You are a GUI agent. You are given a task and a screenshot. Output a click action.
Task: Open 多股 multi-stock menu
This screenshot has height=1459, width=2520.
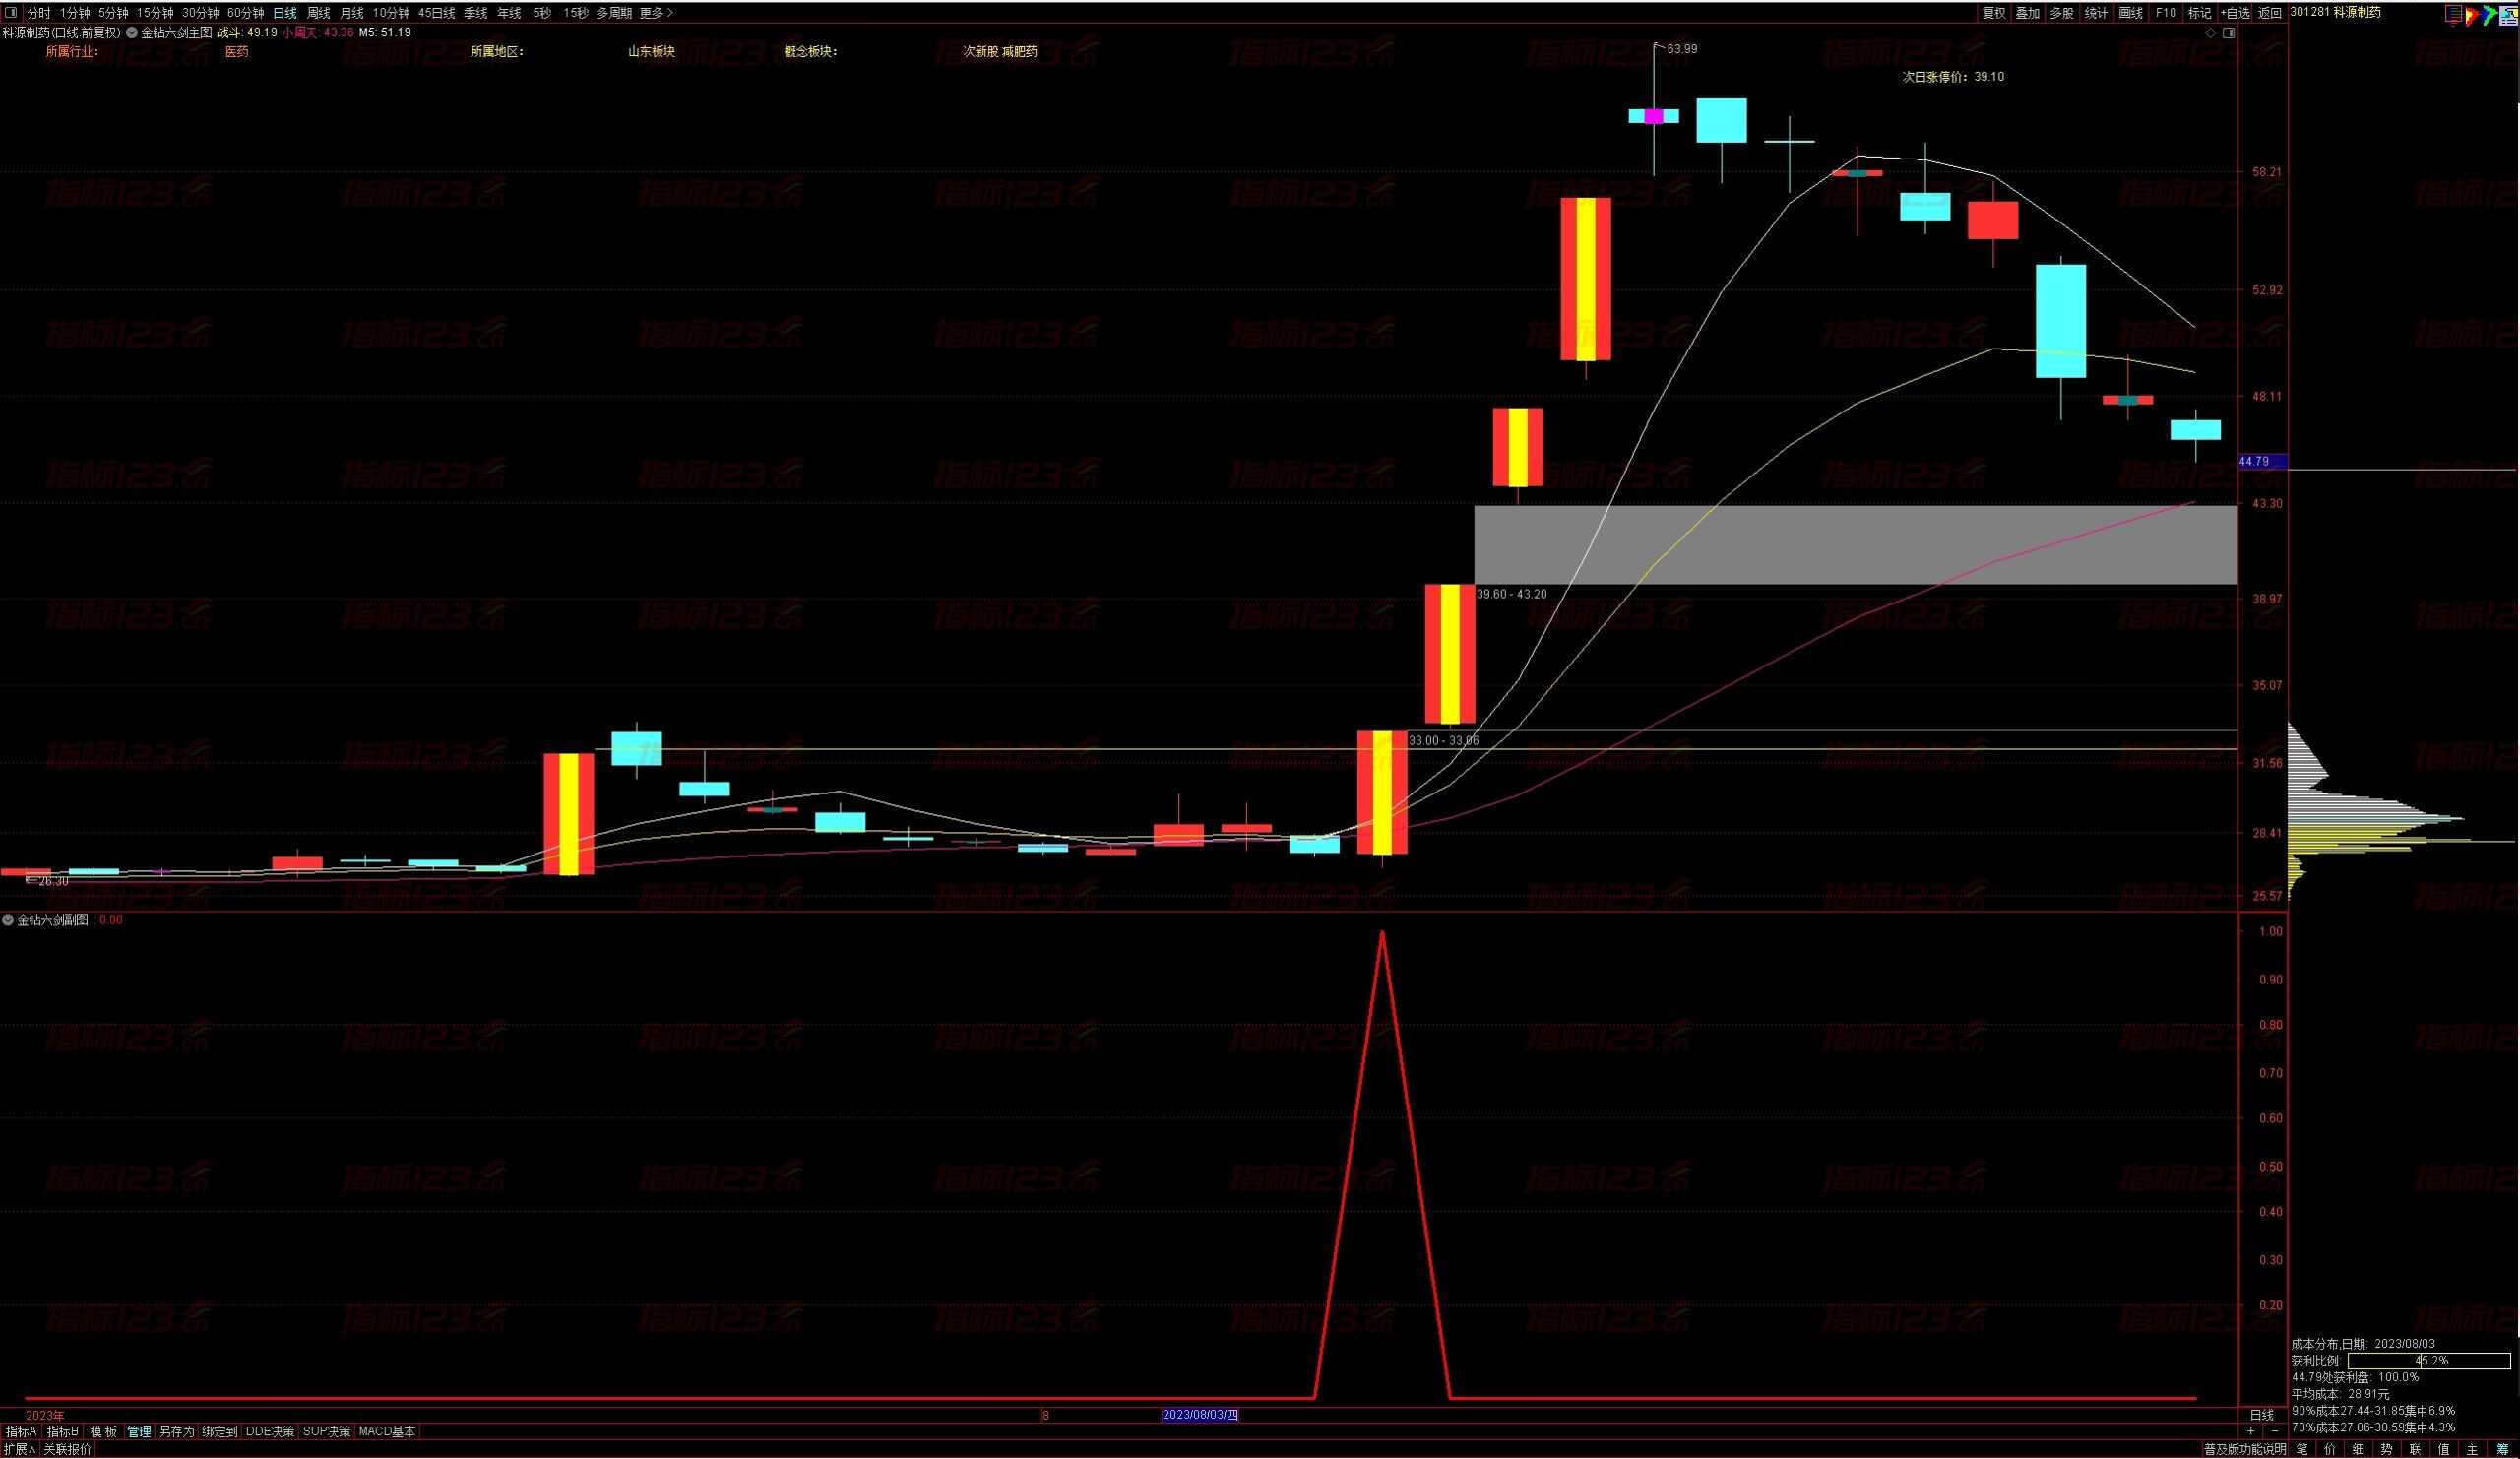[2061, 13]
